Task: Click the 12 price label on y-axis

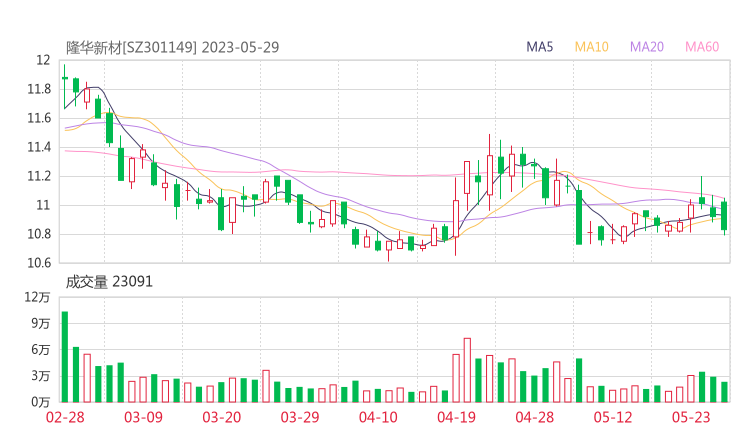Action: 43,61
